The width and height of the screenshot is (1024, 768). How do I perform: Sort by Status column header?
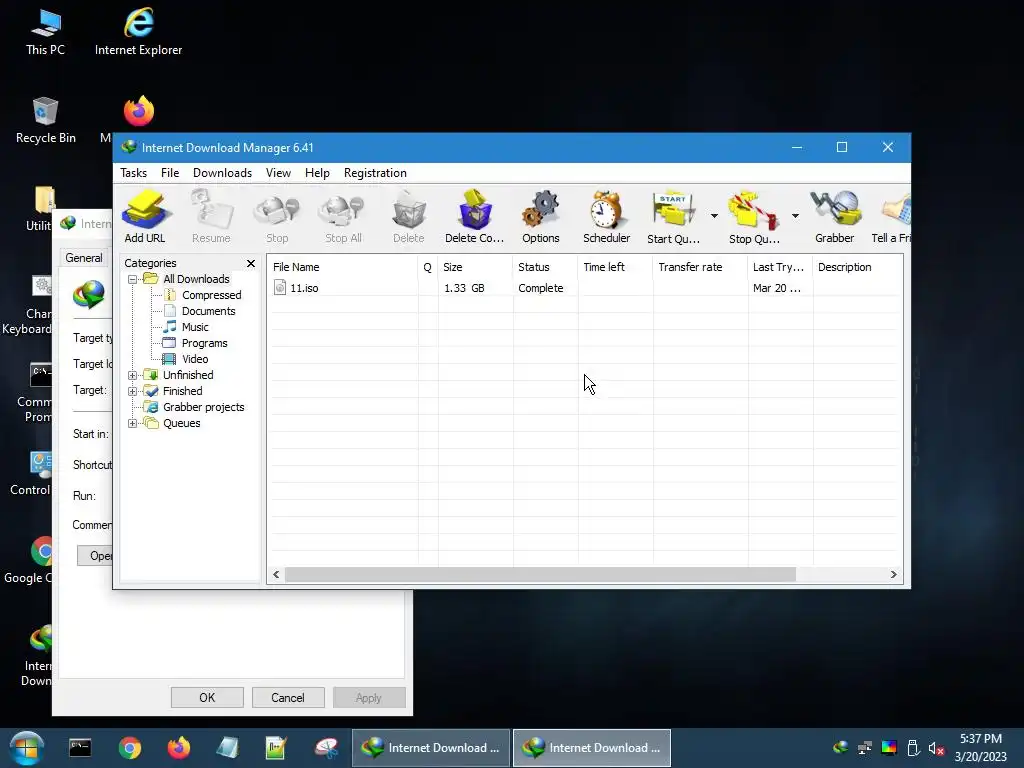click(x=545, y=267)
